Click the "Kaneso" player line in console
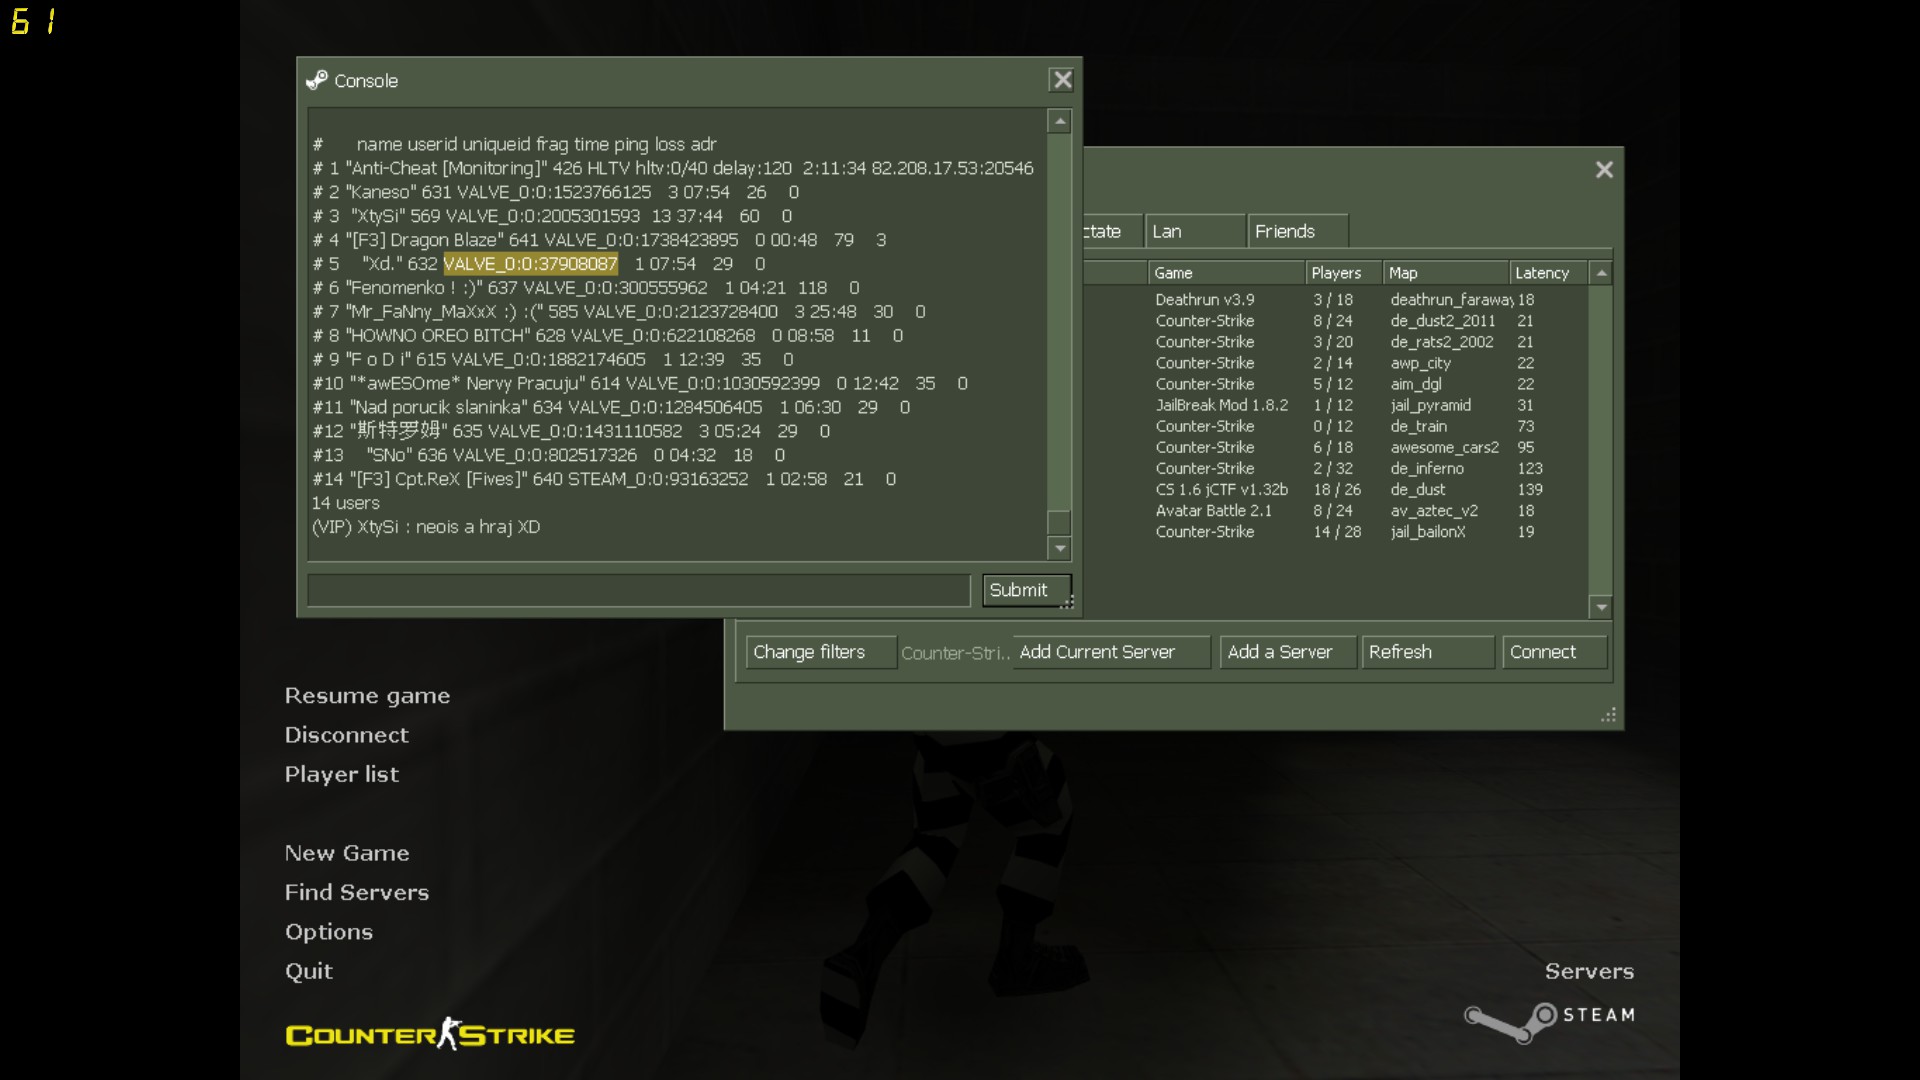 pyautogui.click(x=556, y=192)
